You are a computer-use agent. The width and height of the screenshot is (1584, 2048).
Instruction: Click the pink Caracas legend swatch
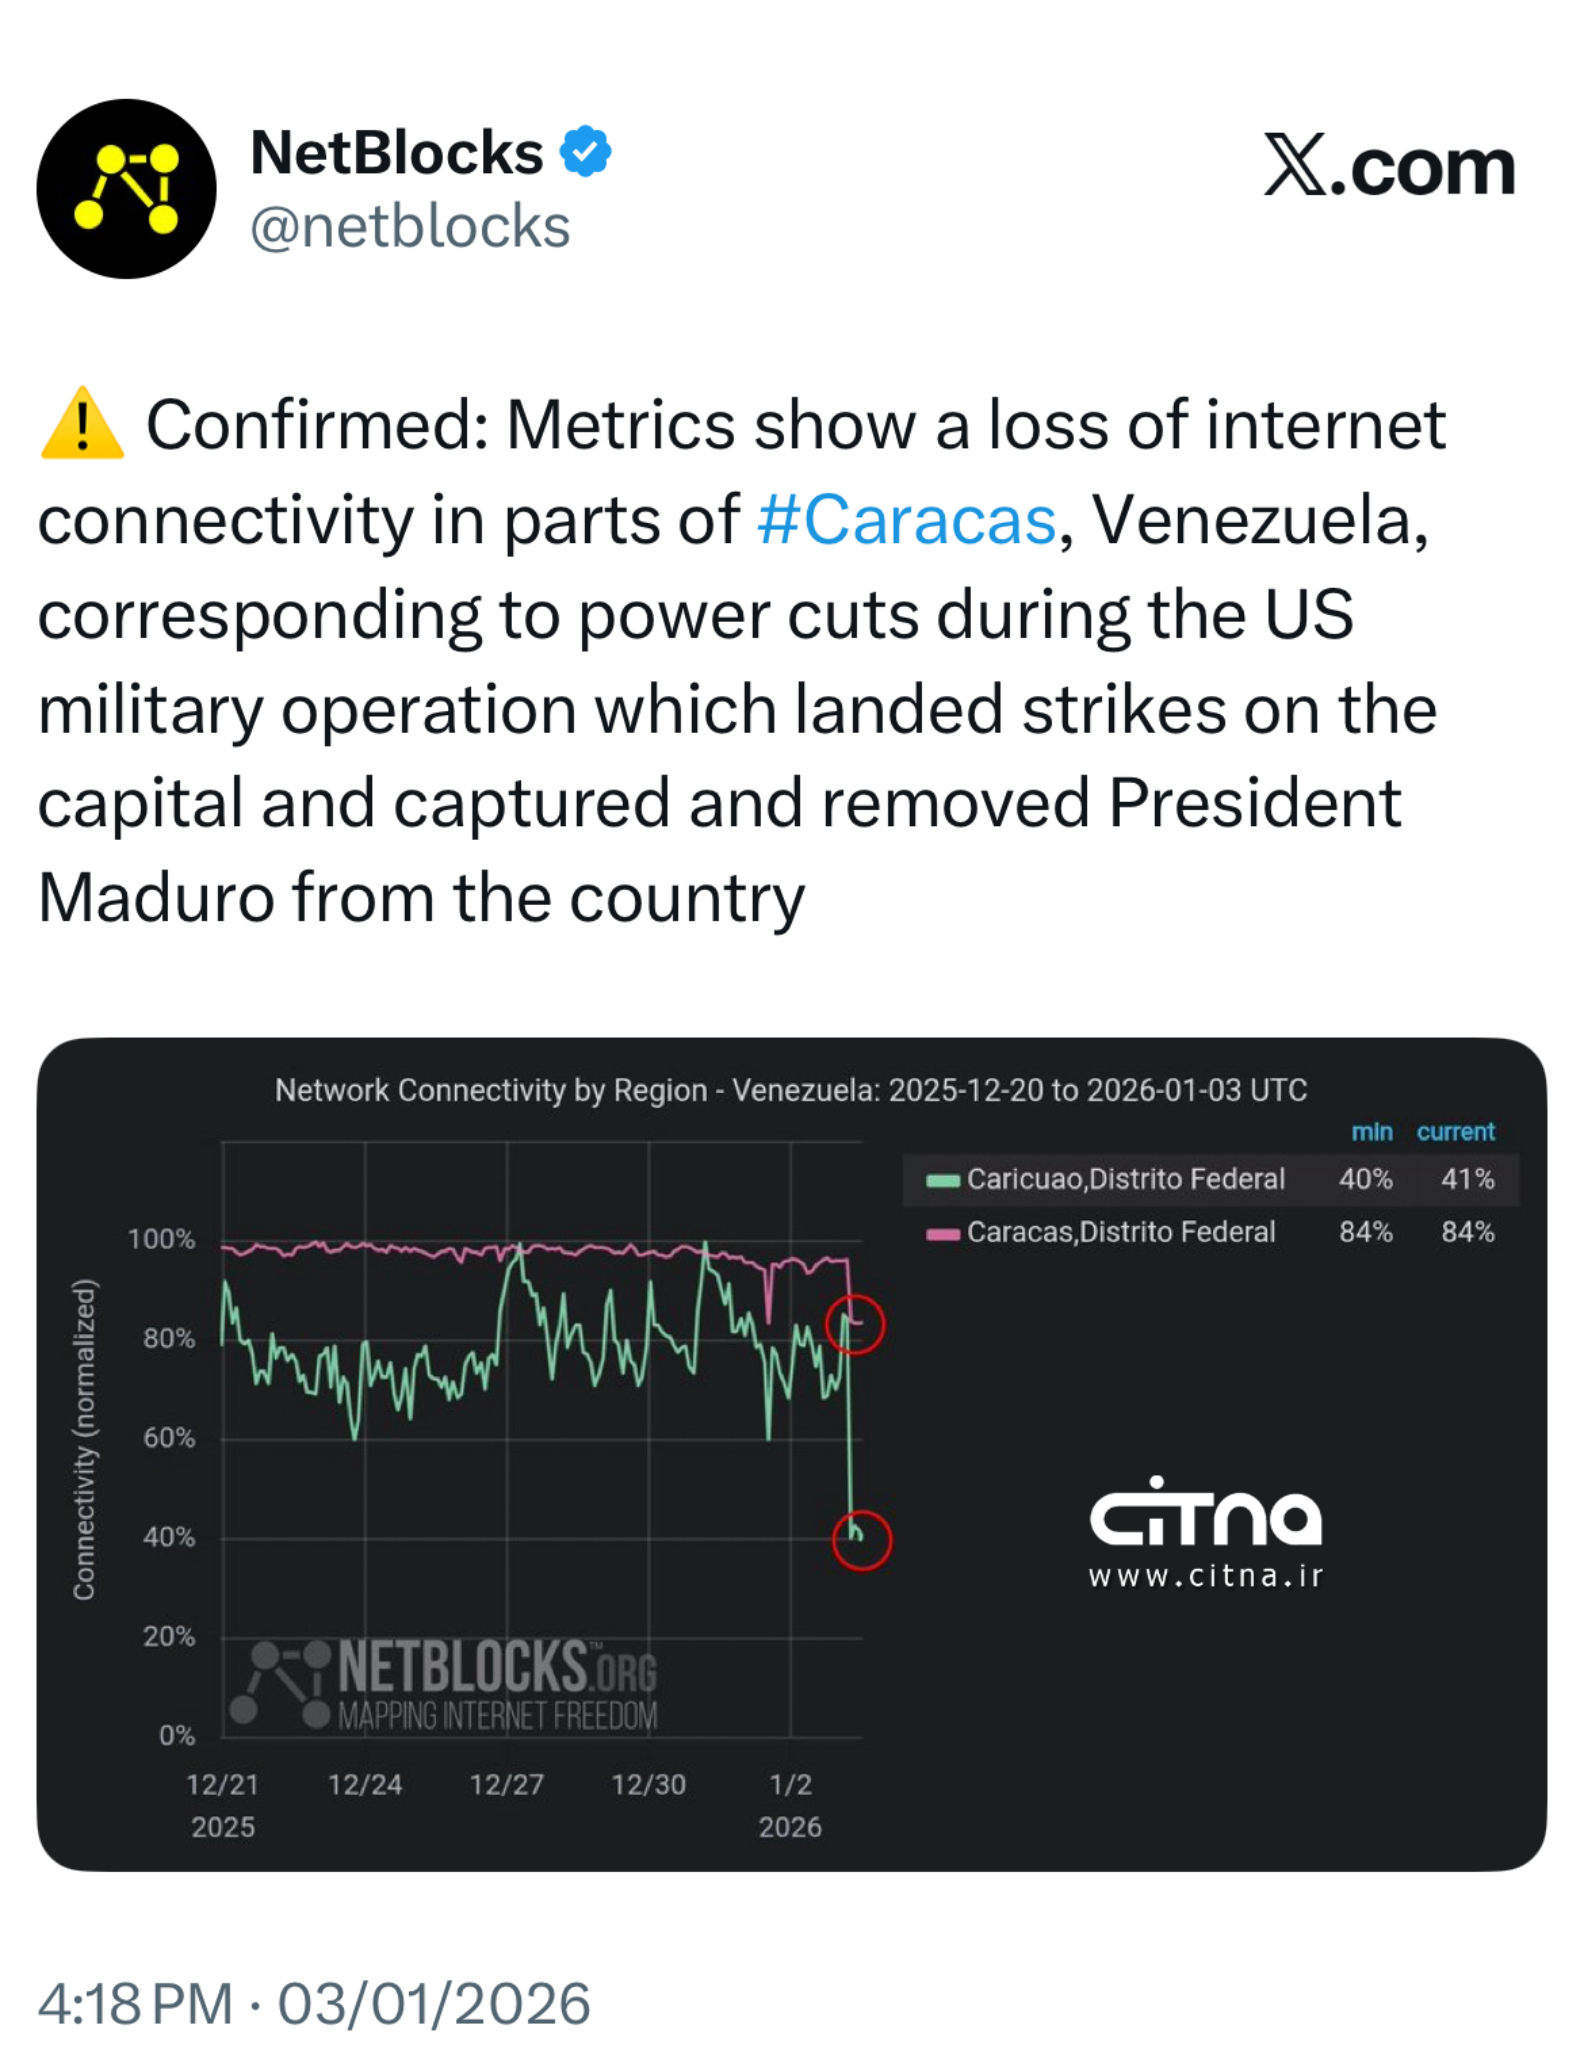(x=942, y=1233)
